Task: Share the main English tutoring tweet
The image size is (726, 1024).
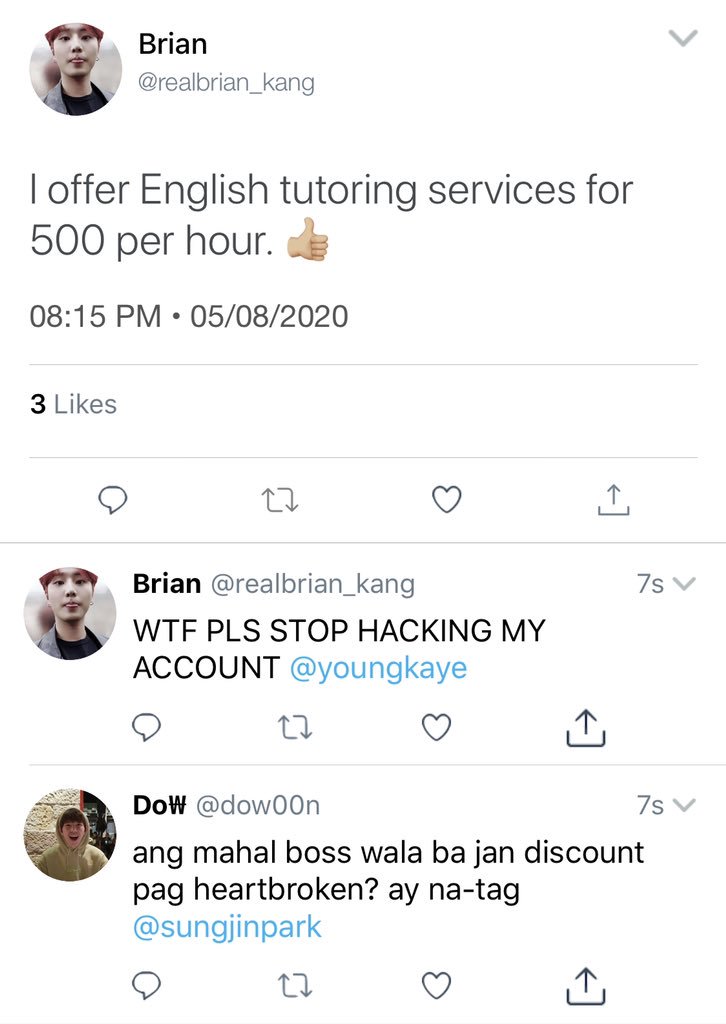Action: [x=614, y=500]
